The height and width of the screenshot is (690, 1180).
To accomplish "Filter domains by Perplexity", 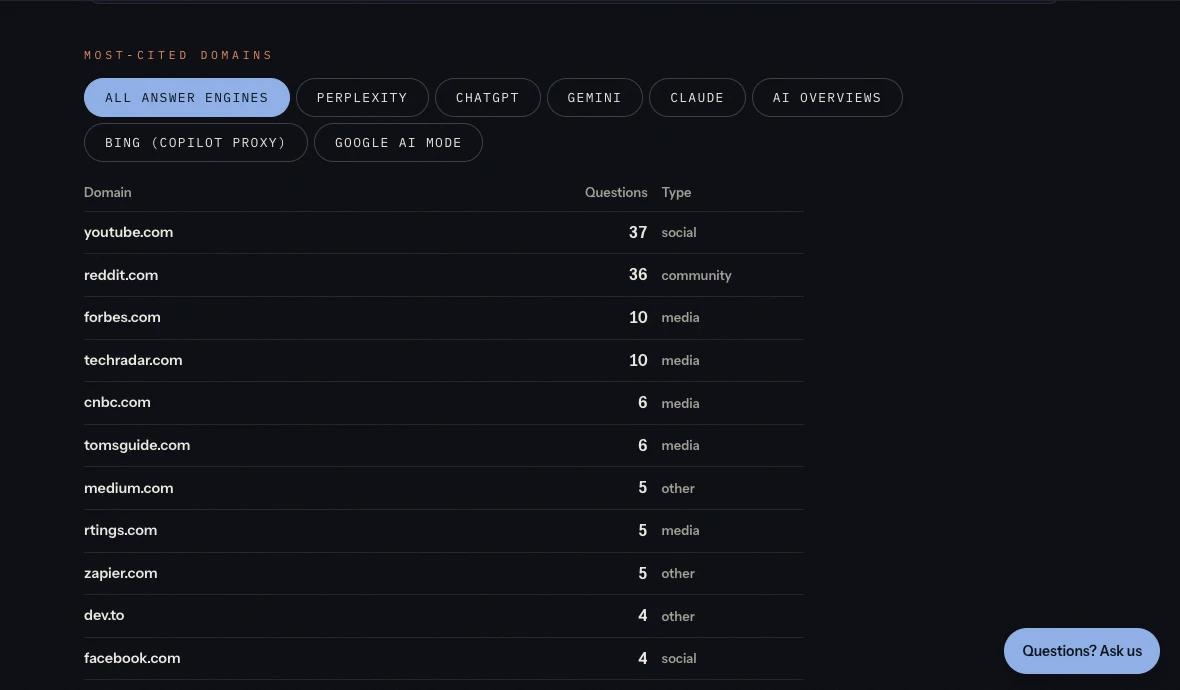I will [x=362, y=98].
